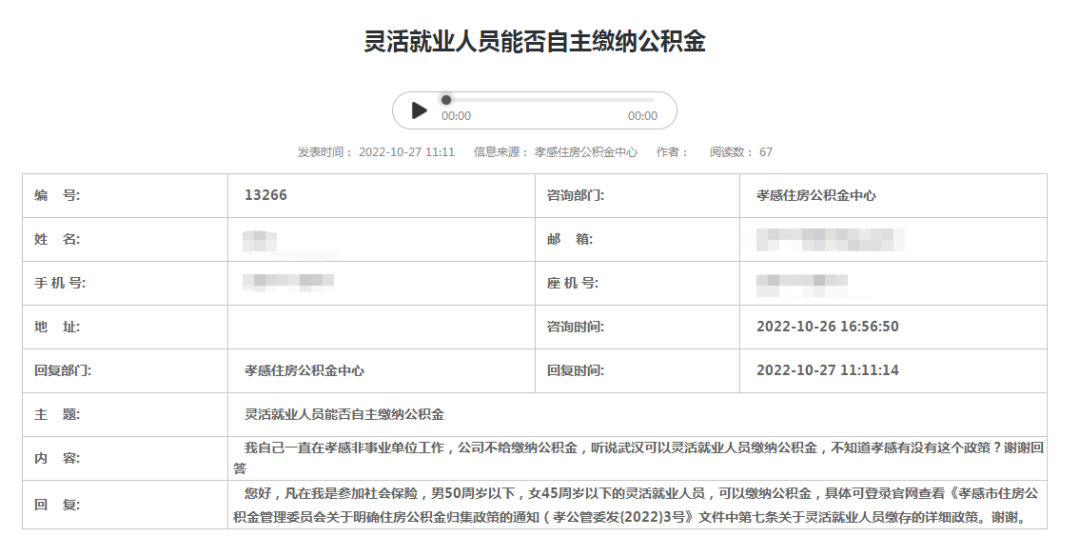
Task: Click the audio progress slider handle
Action: coord(446,100)
